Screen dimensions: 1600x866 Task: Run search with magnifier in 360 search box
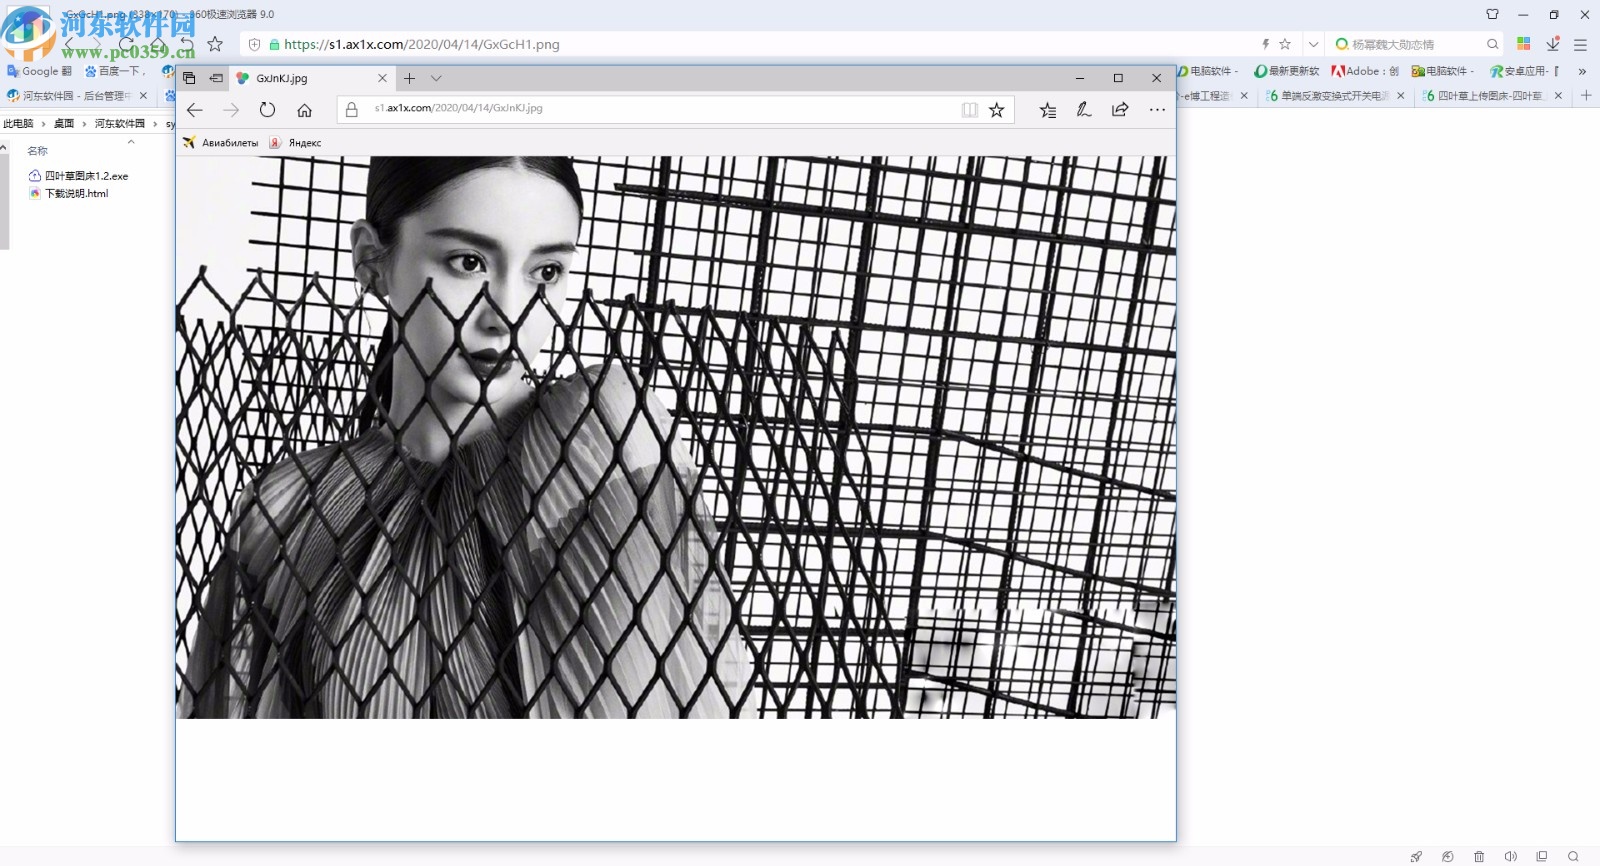click(1493, 44)
